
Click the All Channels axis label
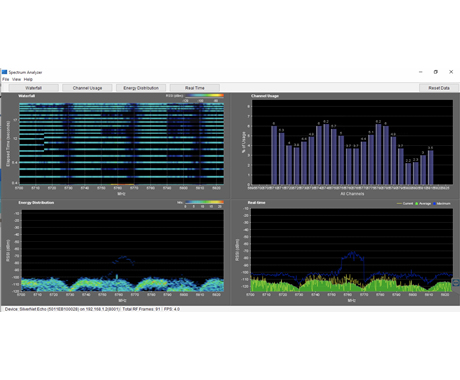click(x=352, y=194)
